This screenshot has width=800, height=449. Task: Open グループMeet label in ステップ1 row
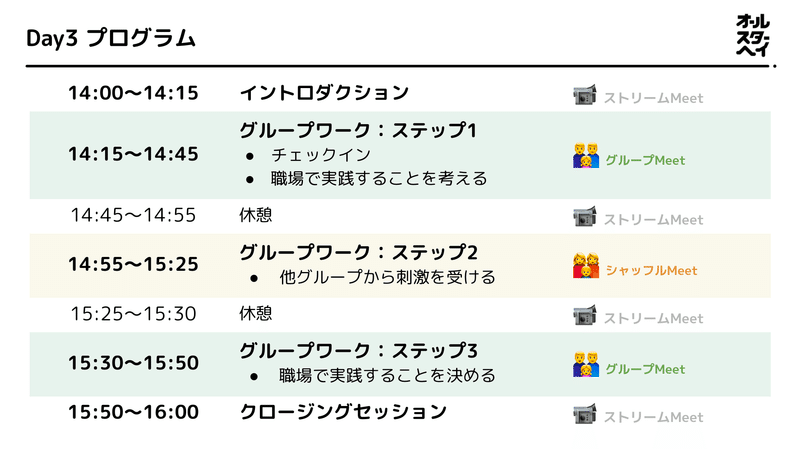click(x=645, y=160)
